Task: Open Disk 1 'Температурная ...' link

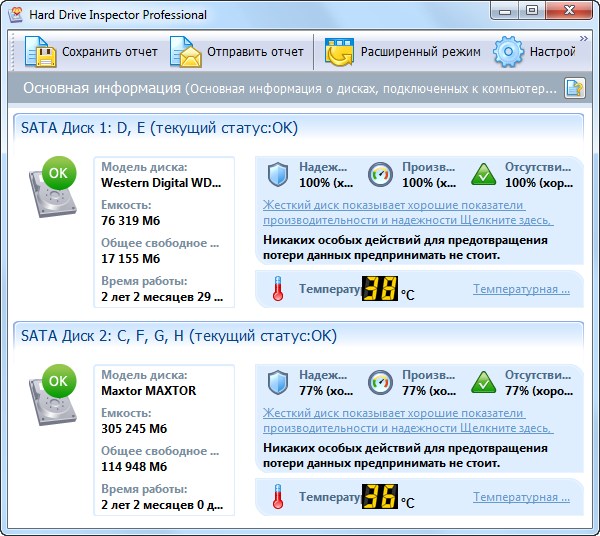Action: click(522, 289)
